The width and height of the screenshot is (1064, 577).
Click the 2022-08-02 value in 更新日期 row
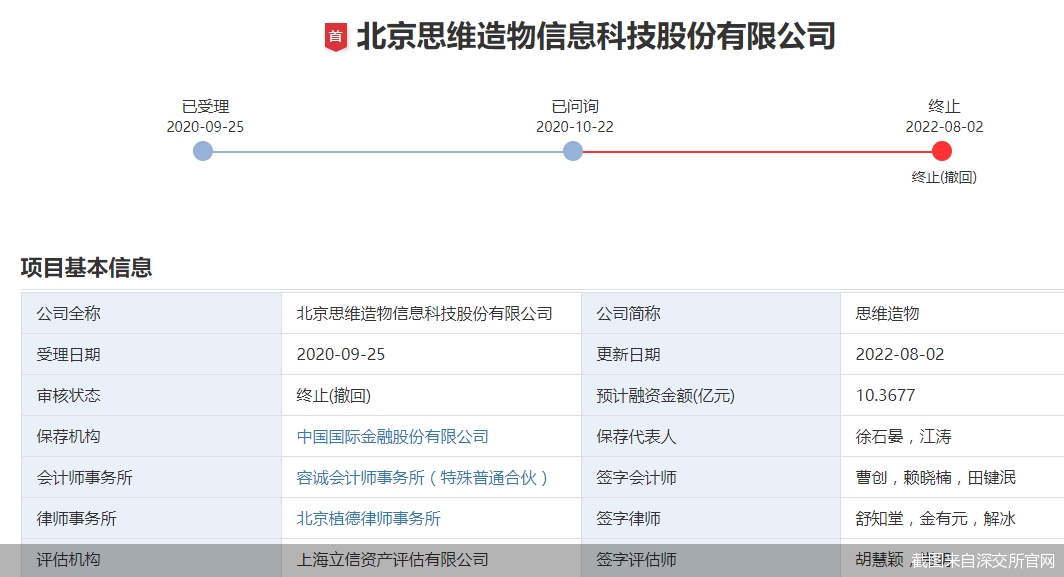click(x=900, y=354)
